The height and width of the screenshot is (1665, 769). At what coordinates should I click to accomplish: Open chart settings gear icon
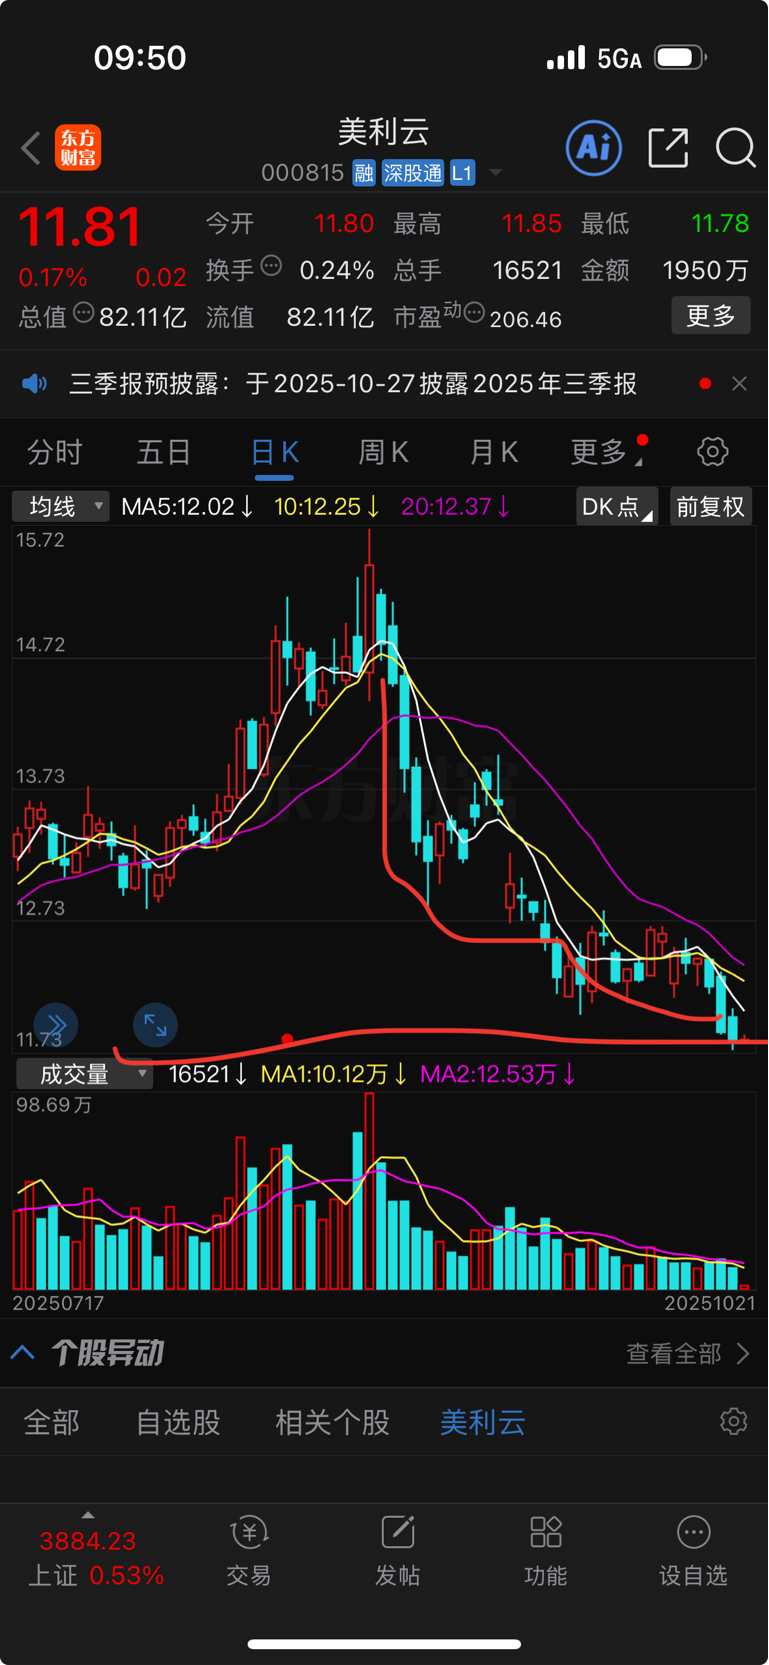713,452
